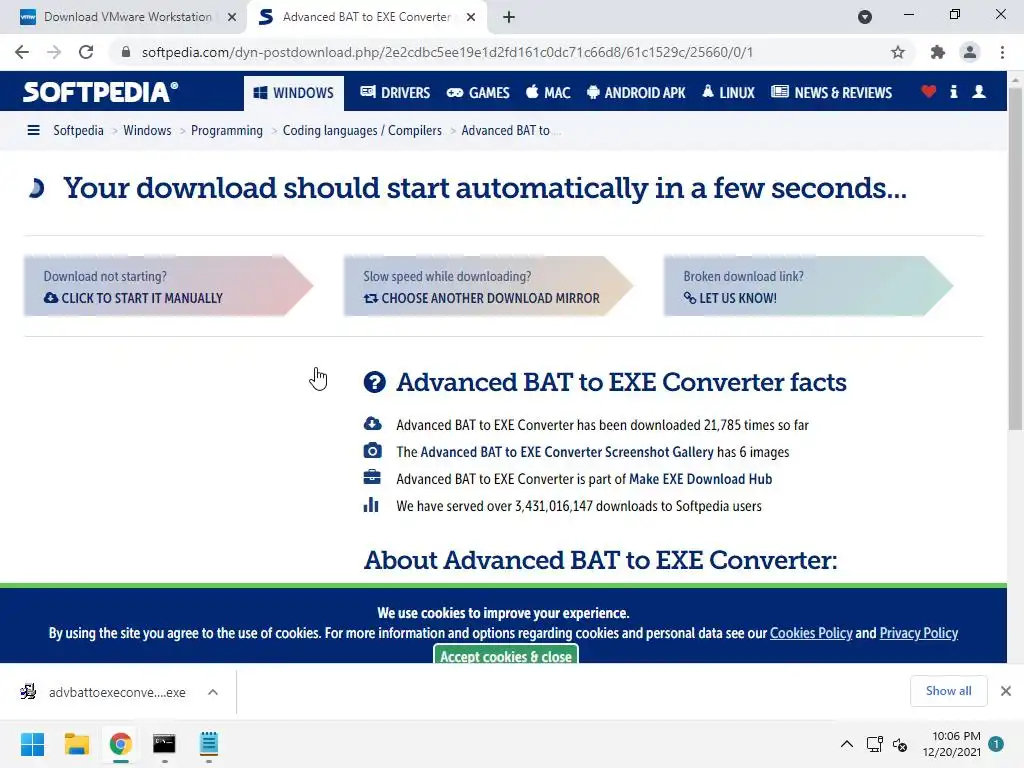Open the notification badge on taskbar
1024x768 pixels.
[996, 744]
